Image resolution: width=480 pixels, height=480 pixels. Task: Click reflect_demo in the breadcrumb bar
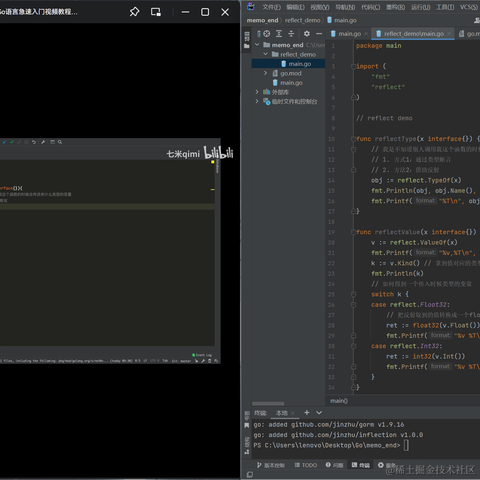(302, 20)
